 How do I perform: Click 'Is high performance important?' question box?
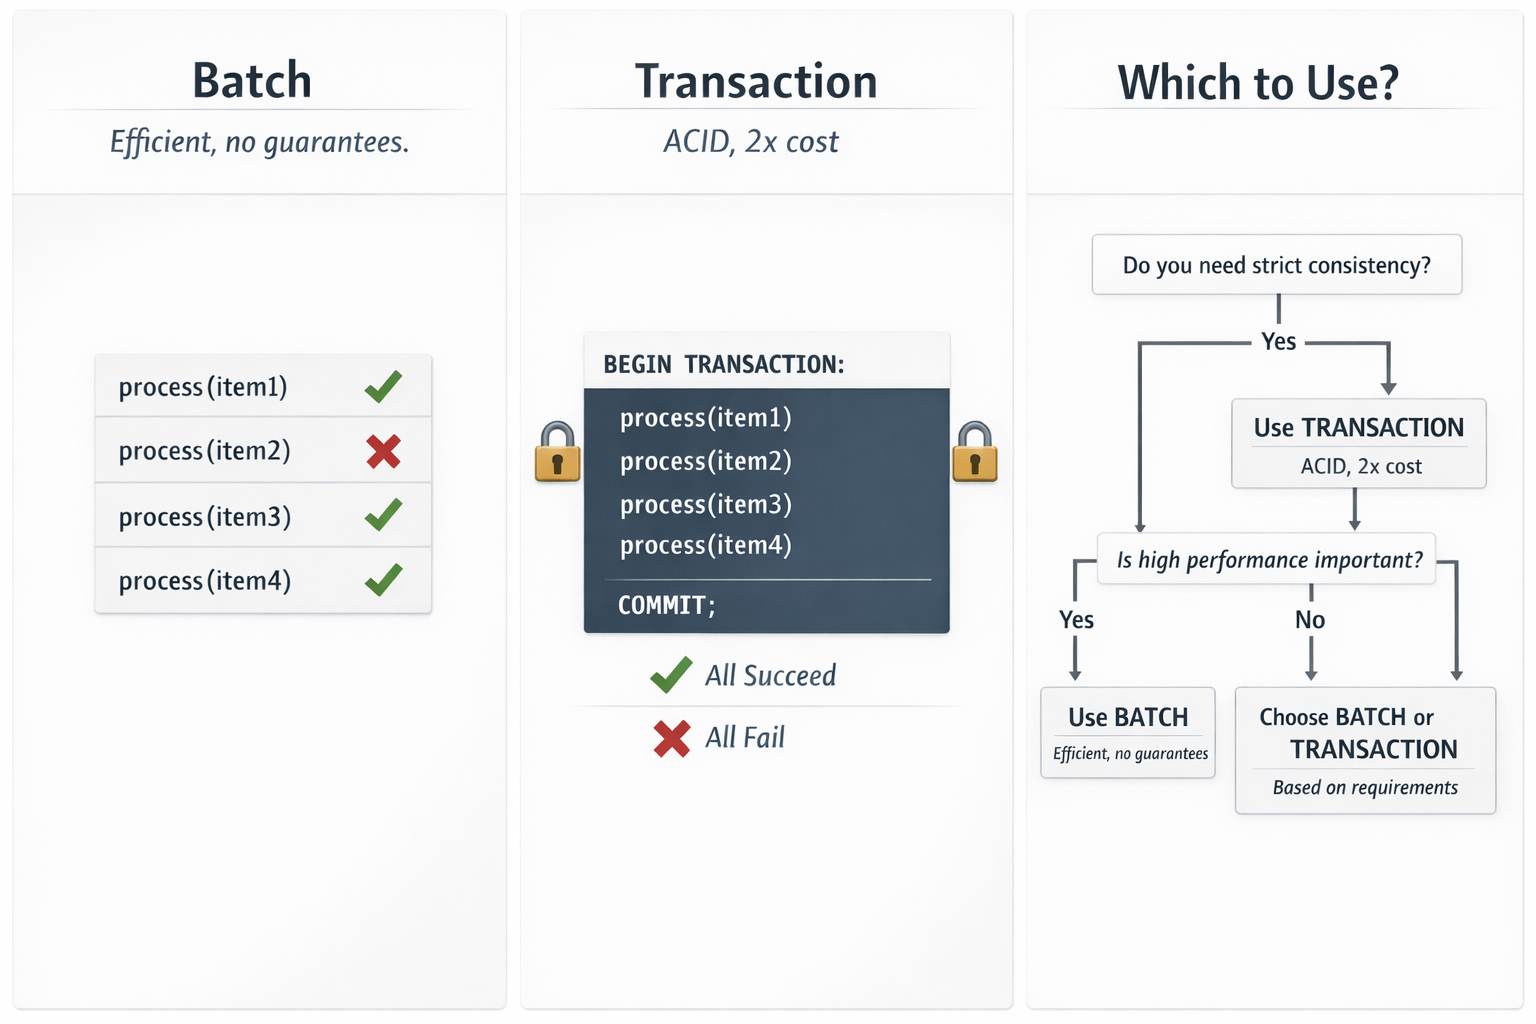(x=1268, y=560)
